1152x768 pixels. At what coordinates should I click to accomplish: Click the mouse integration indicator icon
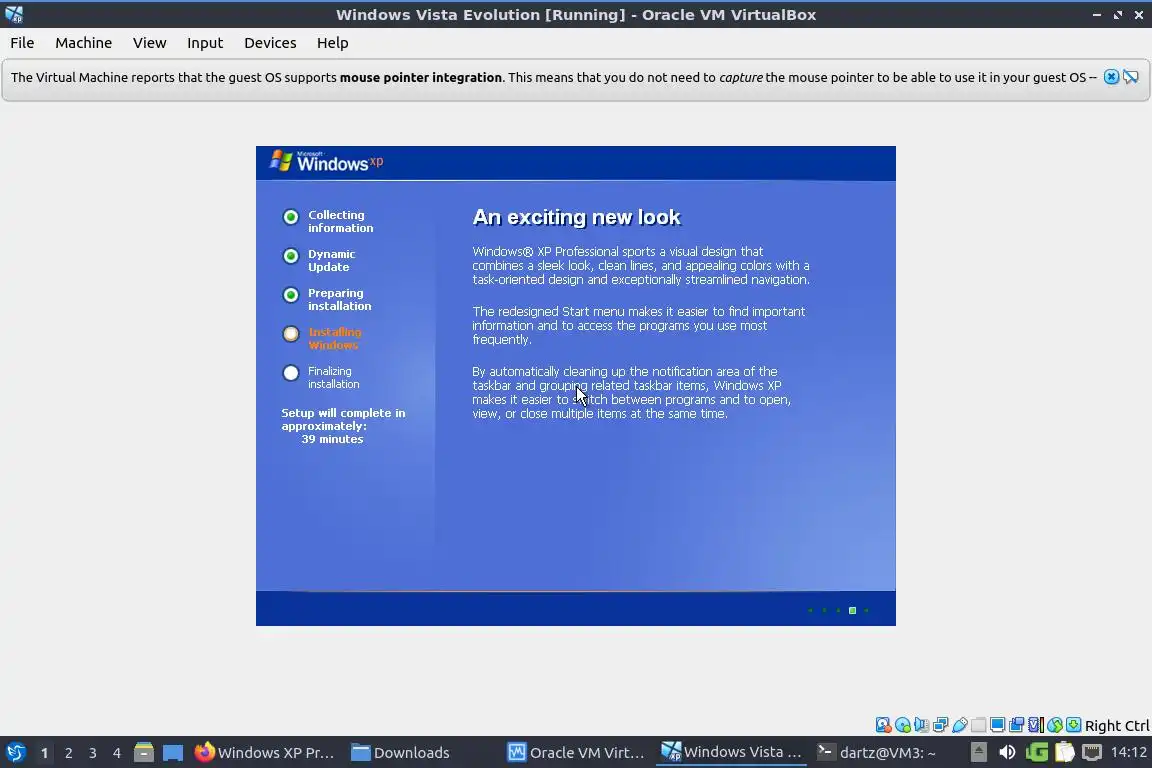(1054, 725)
